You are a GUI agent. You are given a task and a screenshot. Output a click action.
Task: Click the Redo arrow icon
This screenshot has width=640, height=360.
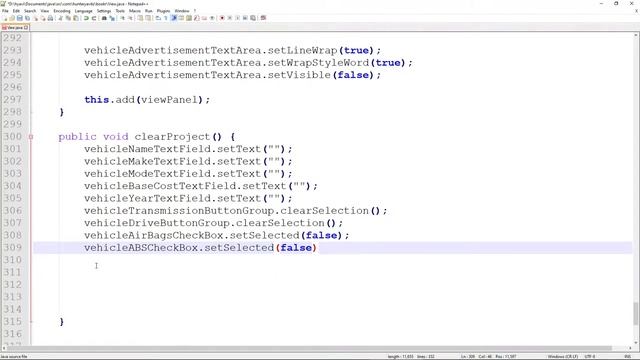pyautogui.click(x=93, y=18)
